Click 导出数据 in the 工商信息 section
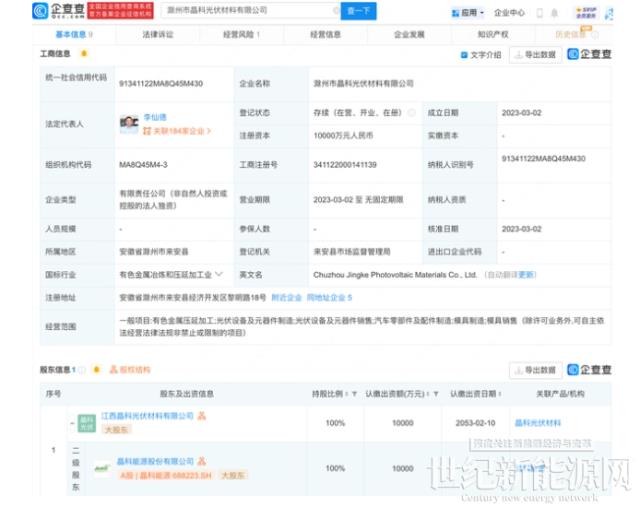Viewport: 640px width, 507px height. pos(535,55)
